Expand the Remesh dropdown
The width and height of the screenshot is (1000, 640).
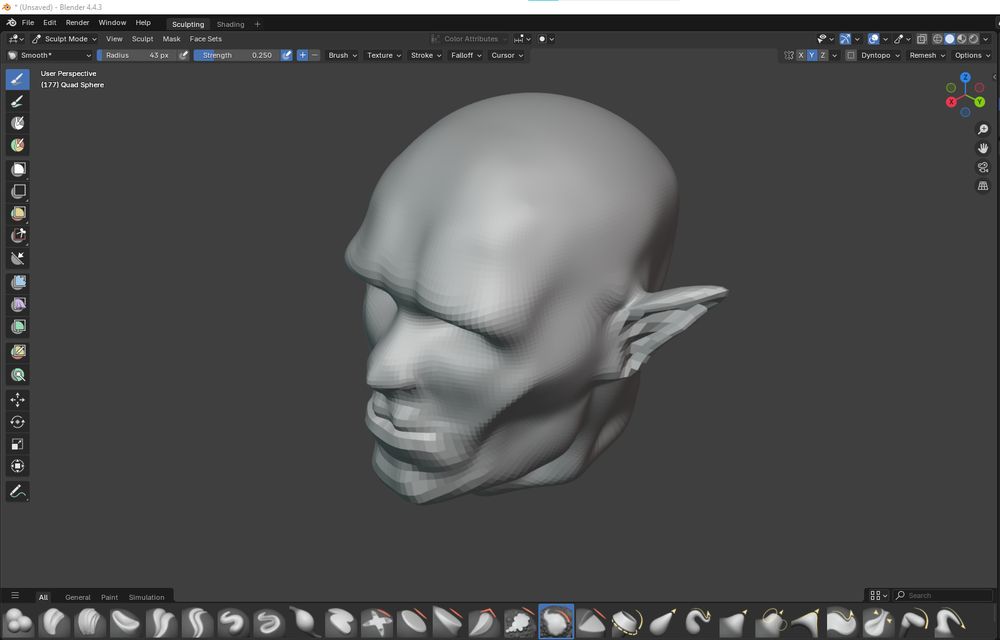(926, 55)
